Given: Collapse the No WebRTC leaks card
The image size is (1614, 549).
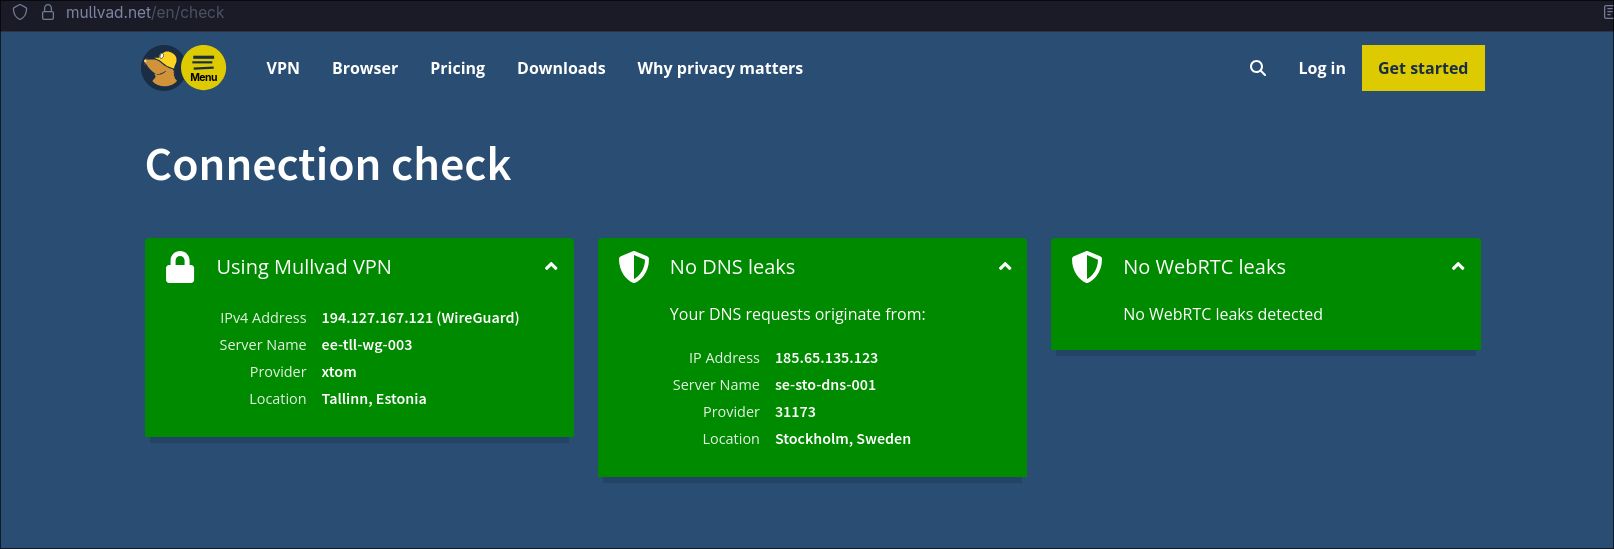Looking at the screenshot, I should (x=1458, y=267).
